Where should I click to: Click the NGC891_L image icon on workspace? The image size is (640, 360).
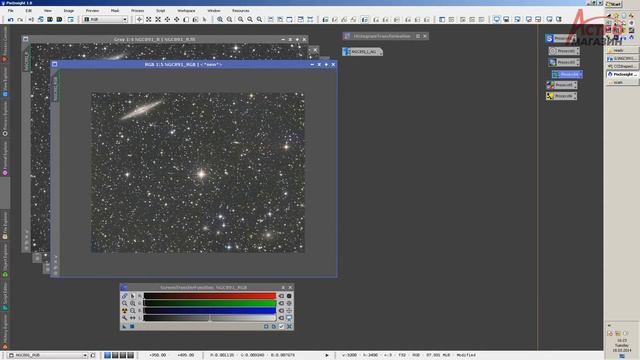tap(362, 52)
